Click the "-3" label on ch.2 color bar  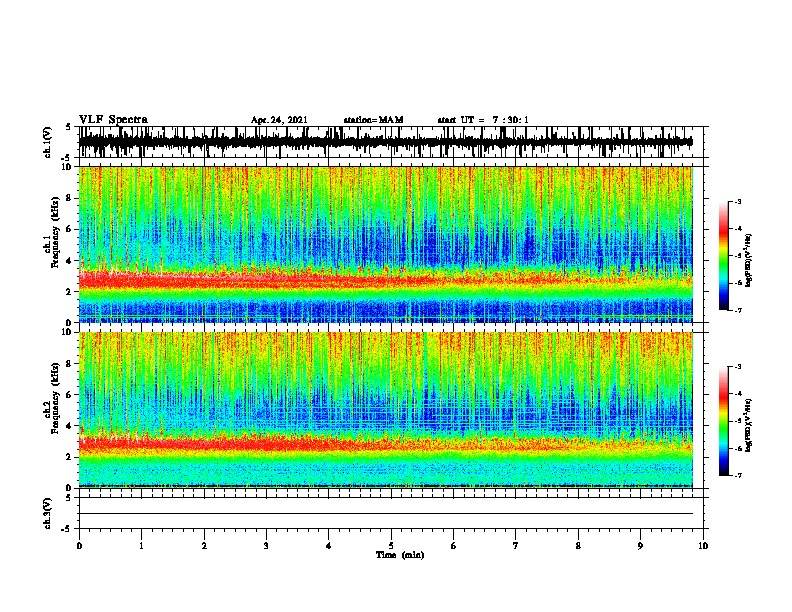tap(737, 367)
